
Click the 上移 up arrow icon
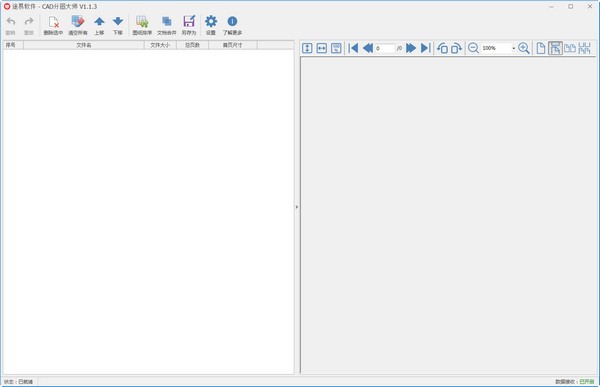click(x=99, y=21)
